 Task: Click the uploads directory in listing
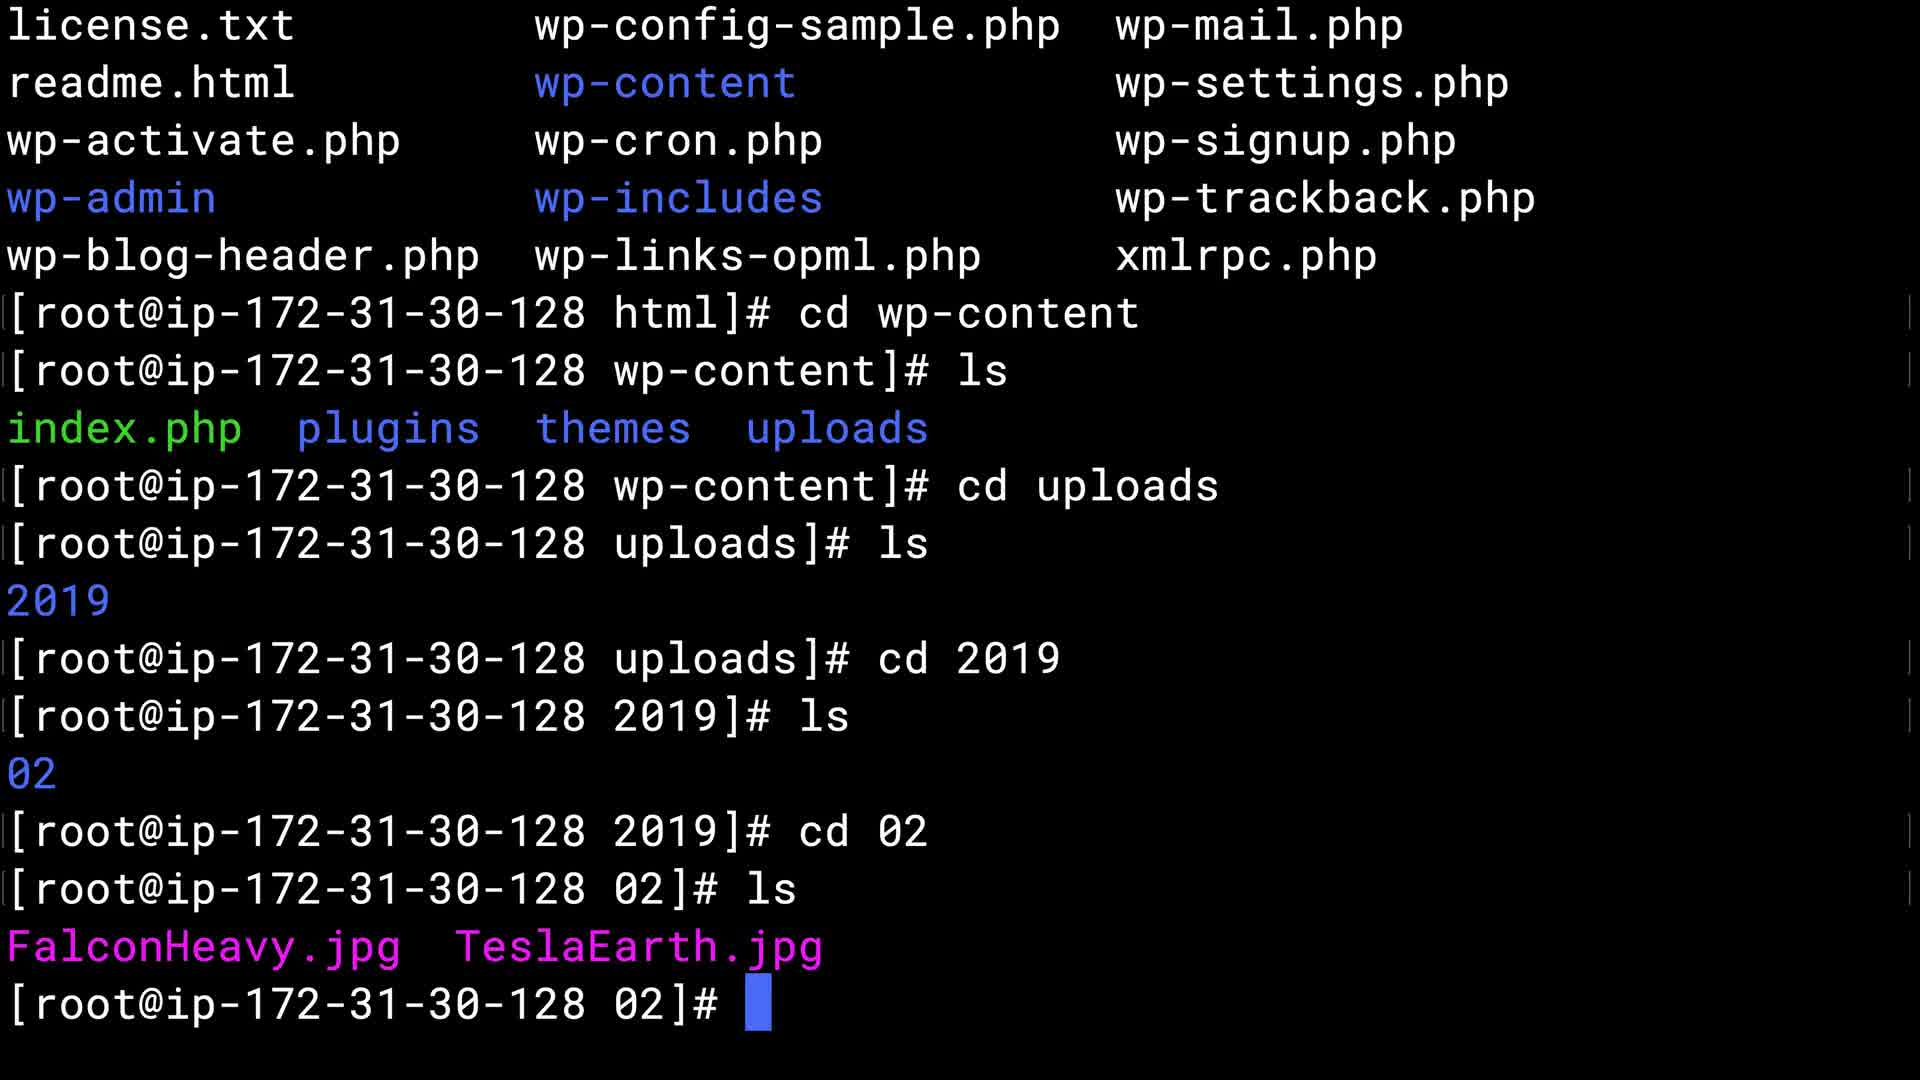(837, 429)
